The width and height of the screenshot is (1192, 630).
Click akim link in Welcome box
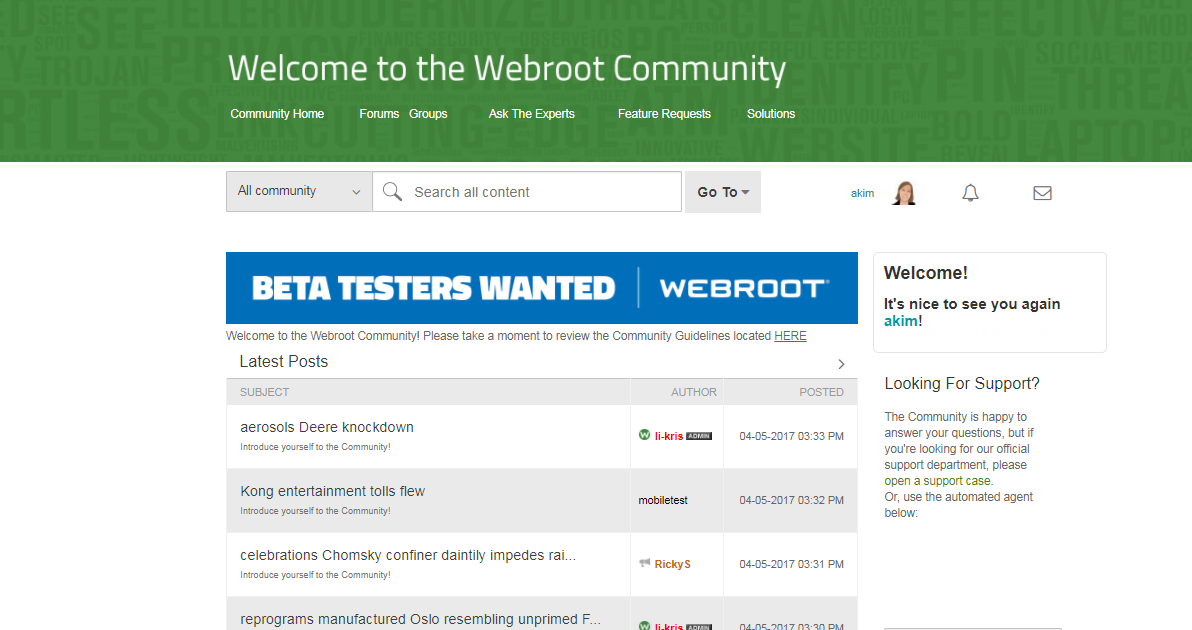click(x=900, y=321)
